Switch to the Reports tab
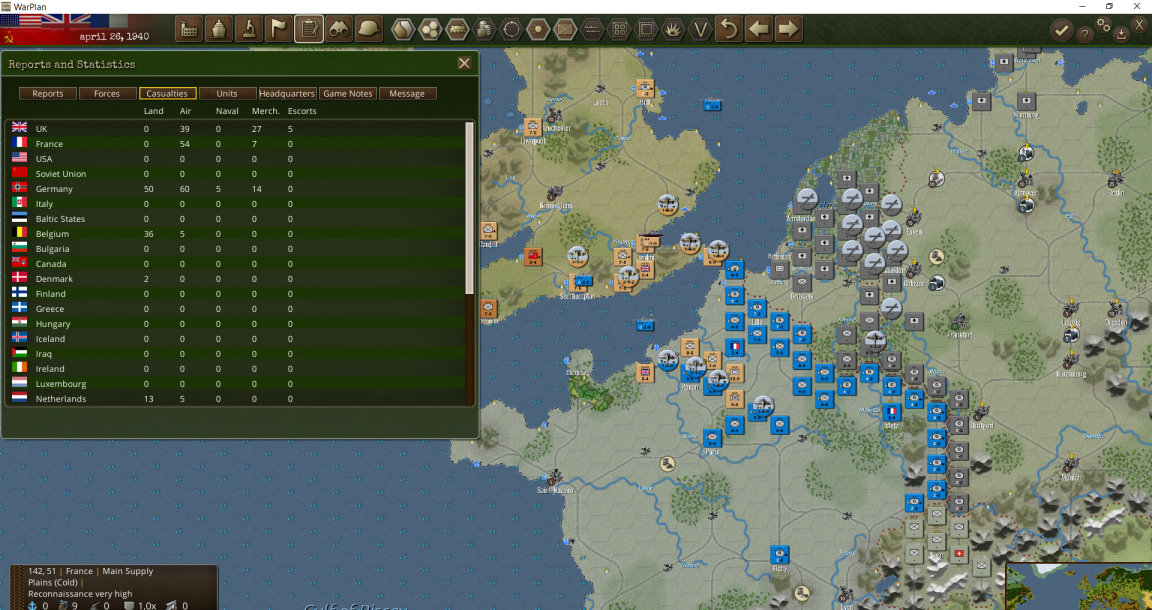This screenshot has height=610, width=1152. 48,93
